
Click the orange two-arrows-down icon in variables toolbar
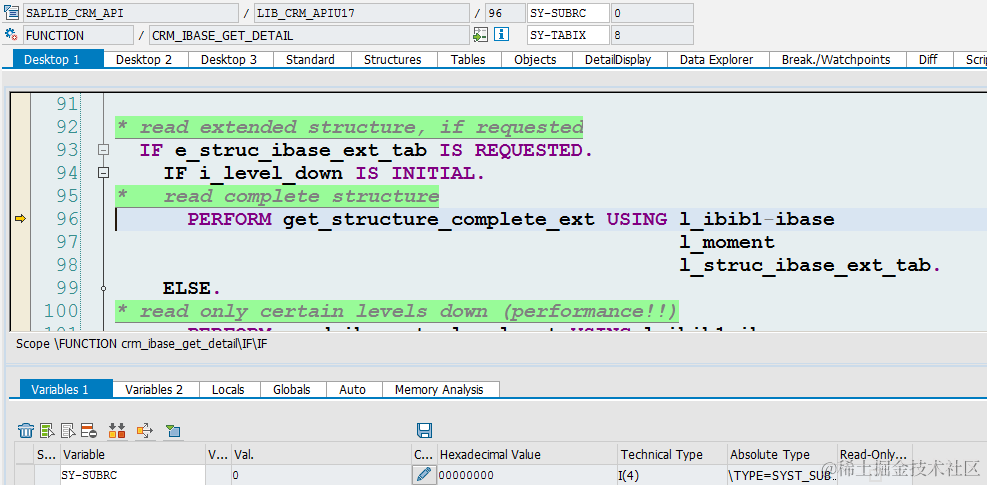pos(117,431)
